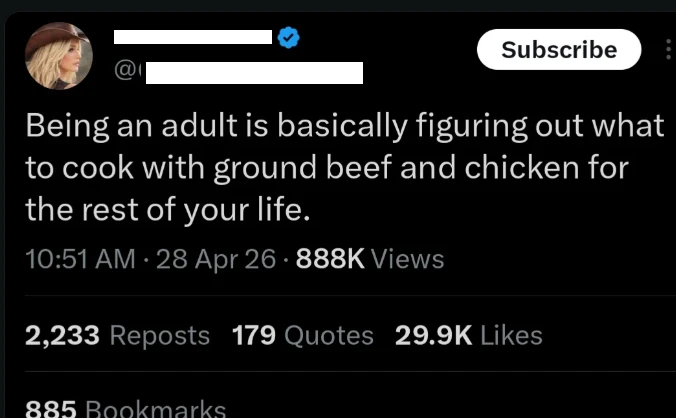
Task: Open the 10:51 AM timestamp
Action: 78,259
